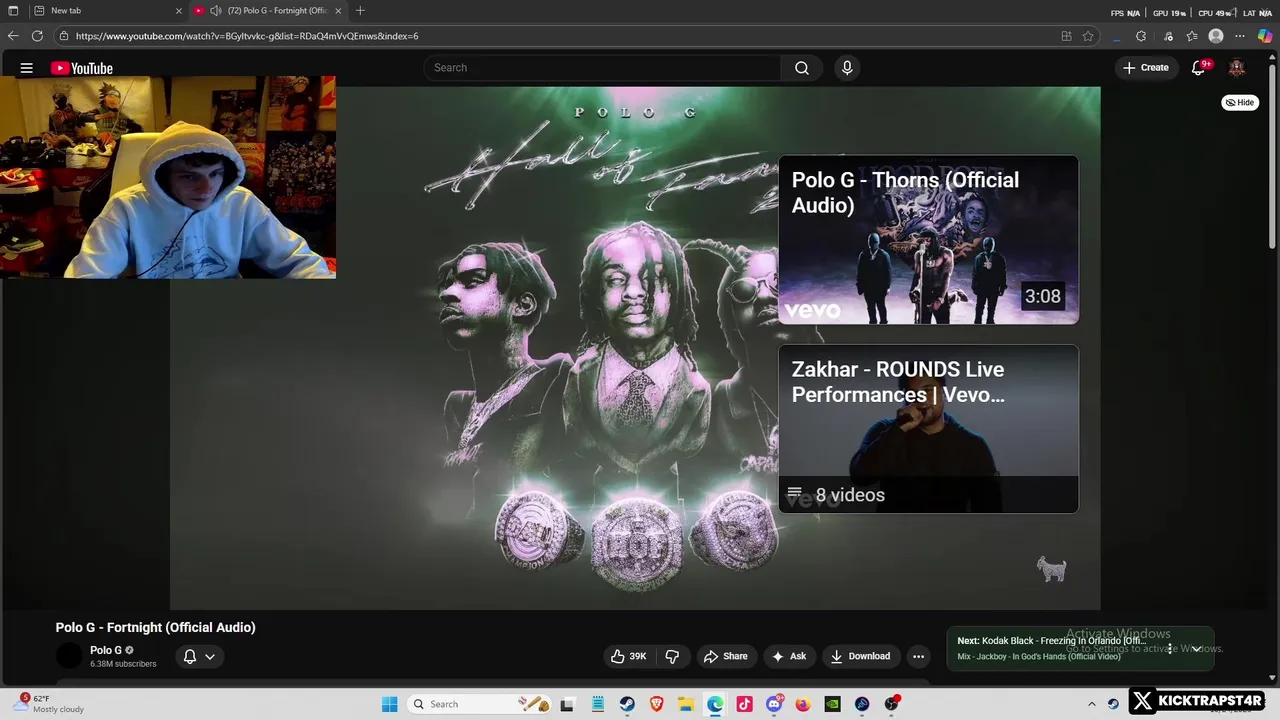
Task: Click the Share button
Action: (x=726, y=656)
